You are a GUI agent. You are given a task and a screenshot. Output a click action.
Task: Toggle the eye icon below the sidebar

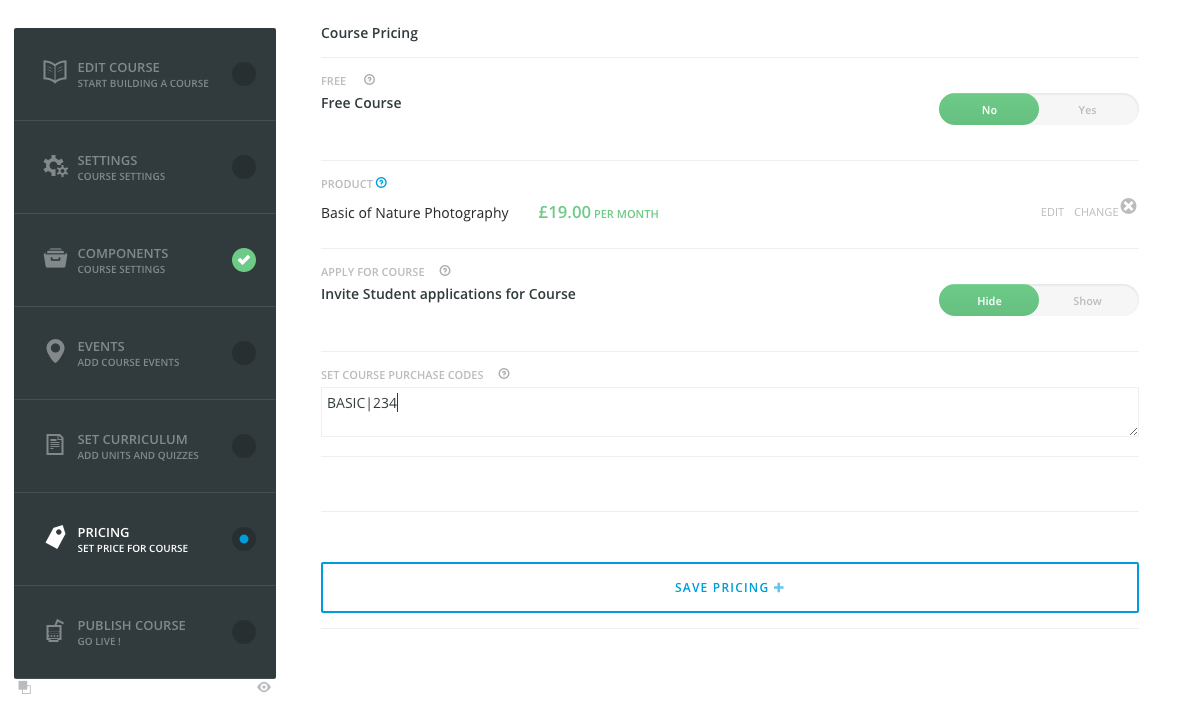264,687
